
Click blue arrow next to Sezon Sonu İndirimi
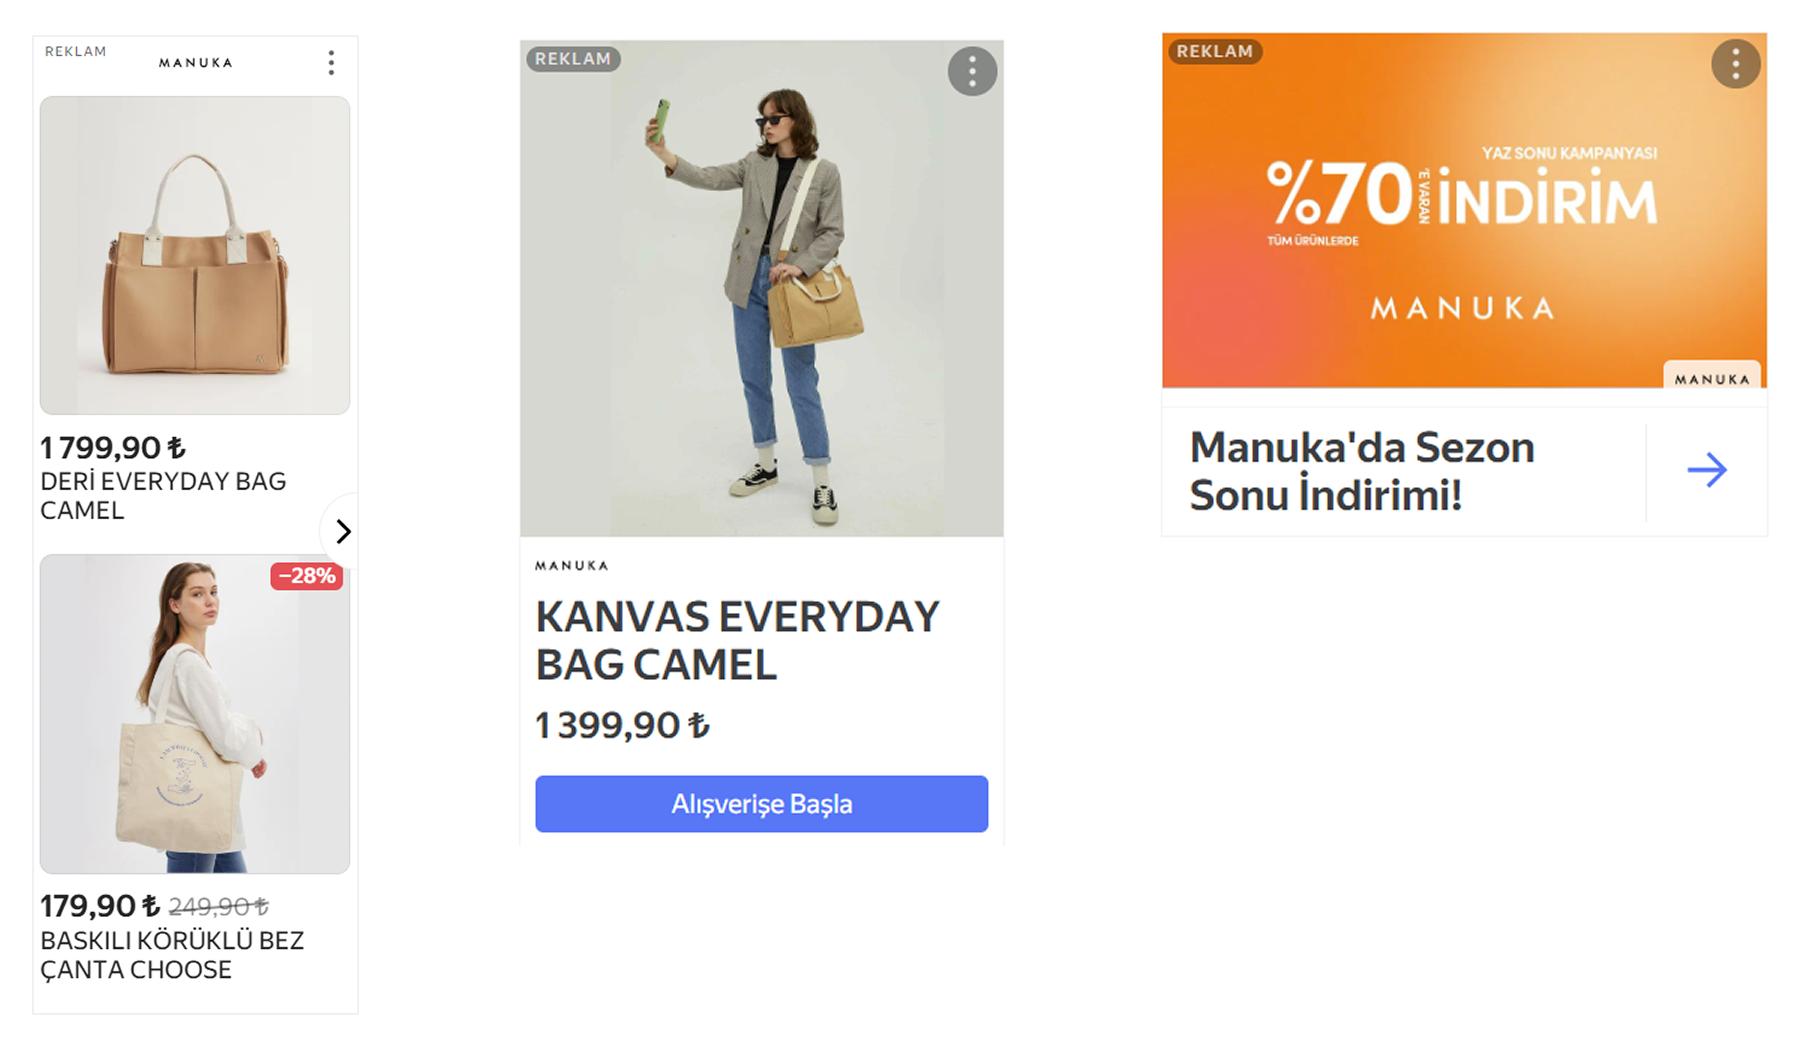coord(1706,470)
